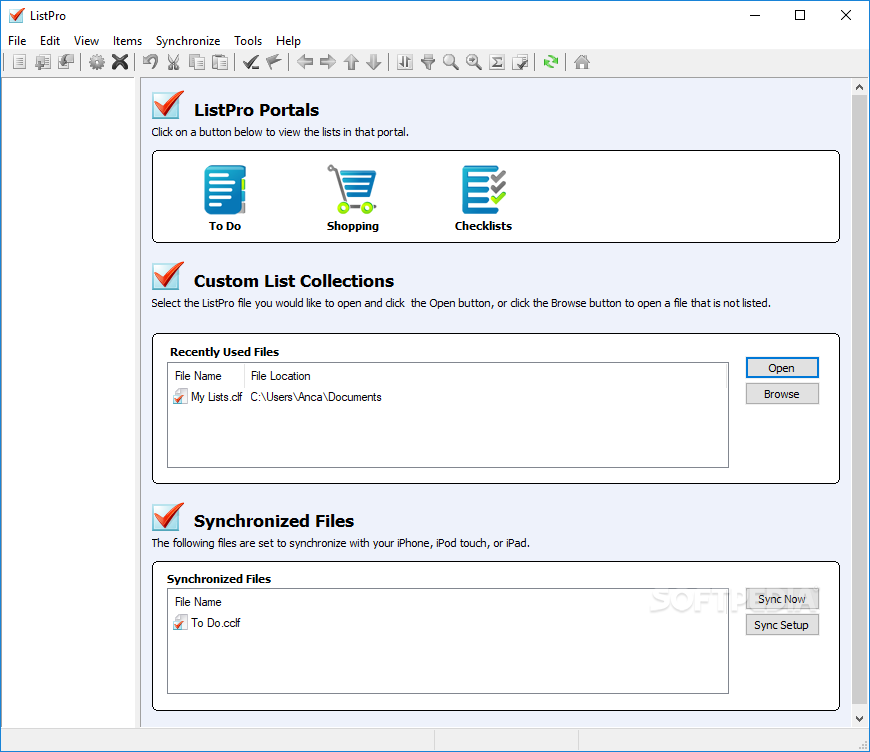
Task: Click the scrollbar down arrow
Action: pyautogui.click(x=859, y=719)
